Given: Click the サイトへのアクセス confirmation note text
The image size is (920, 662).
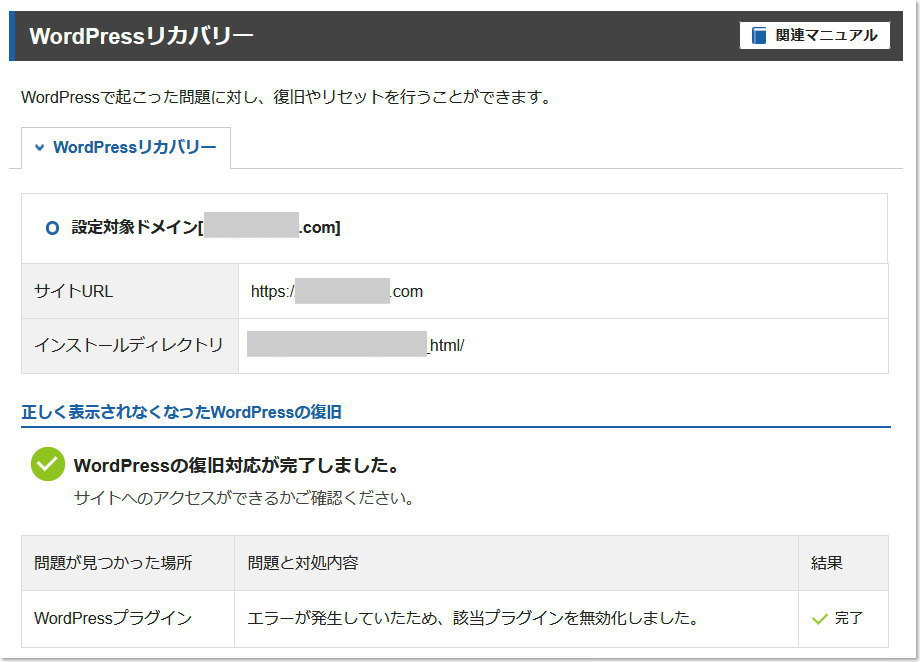Looking at the screenshot, I should [244, 497].
